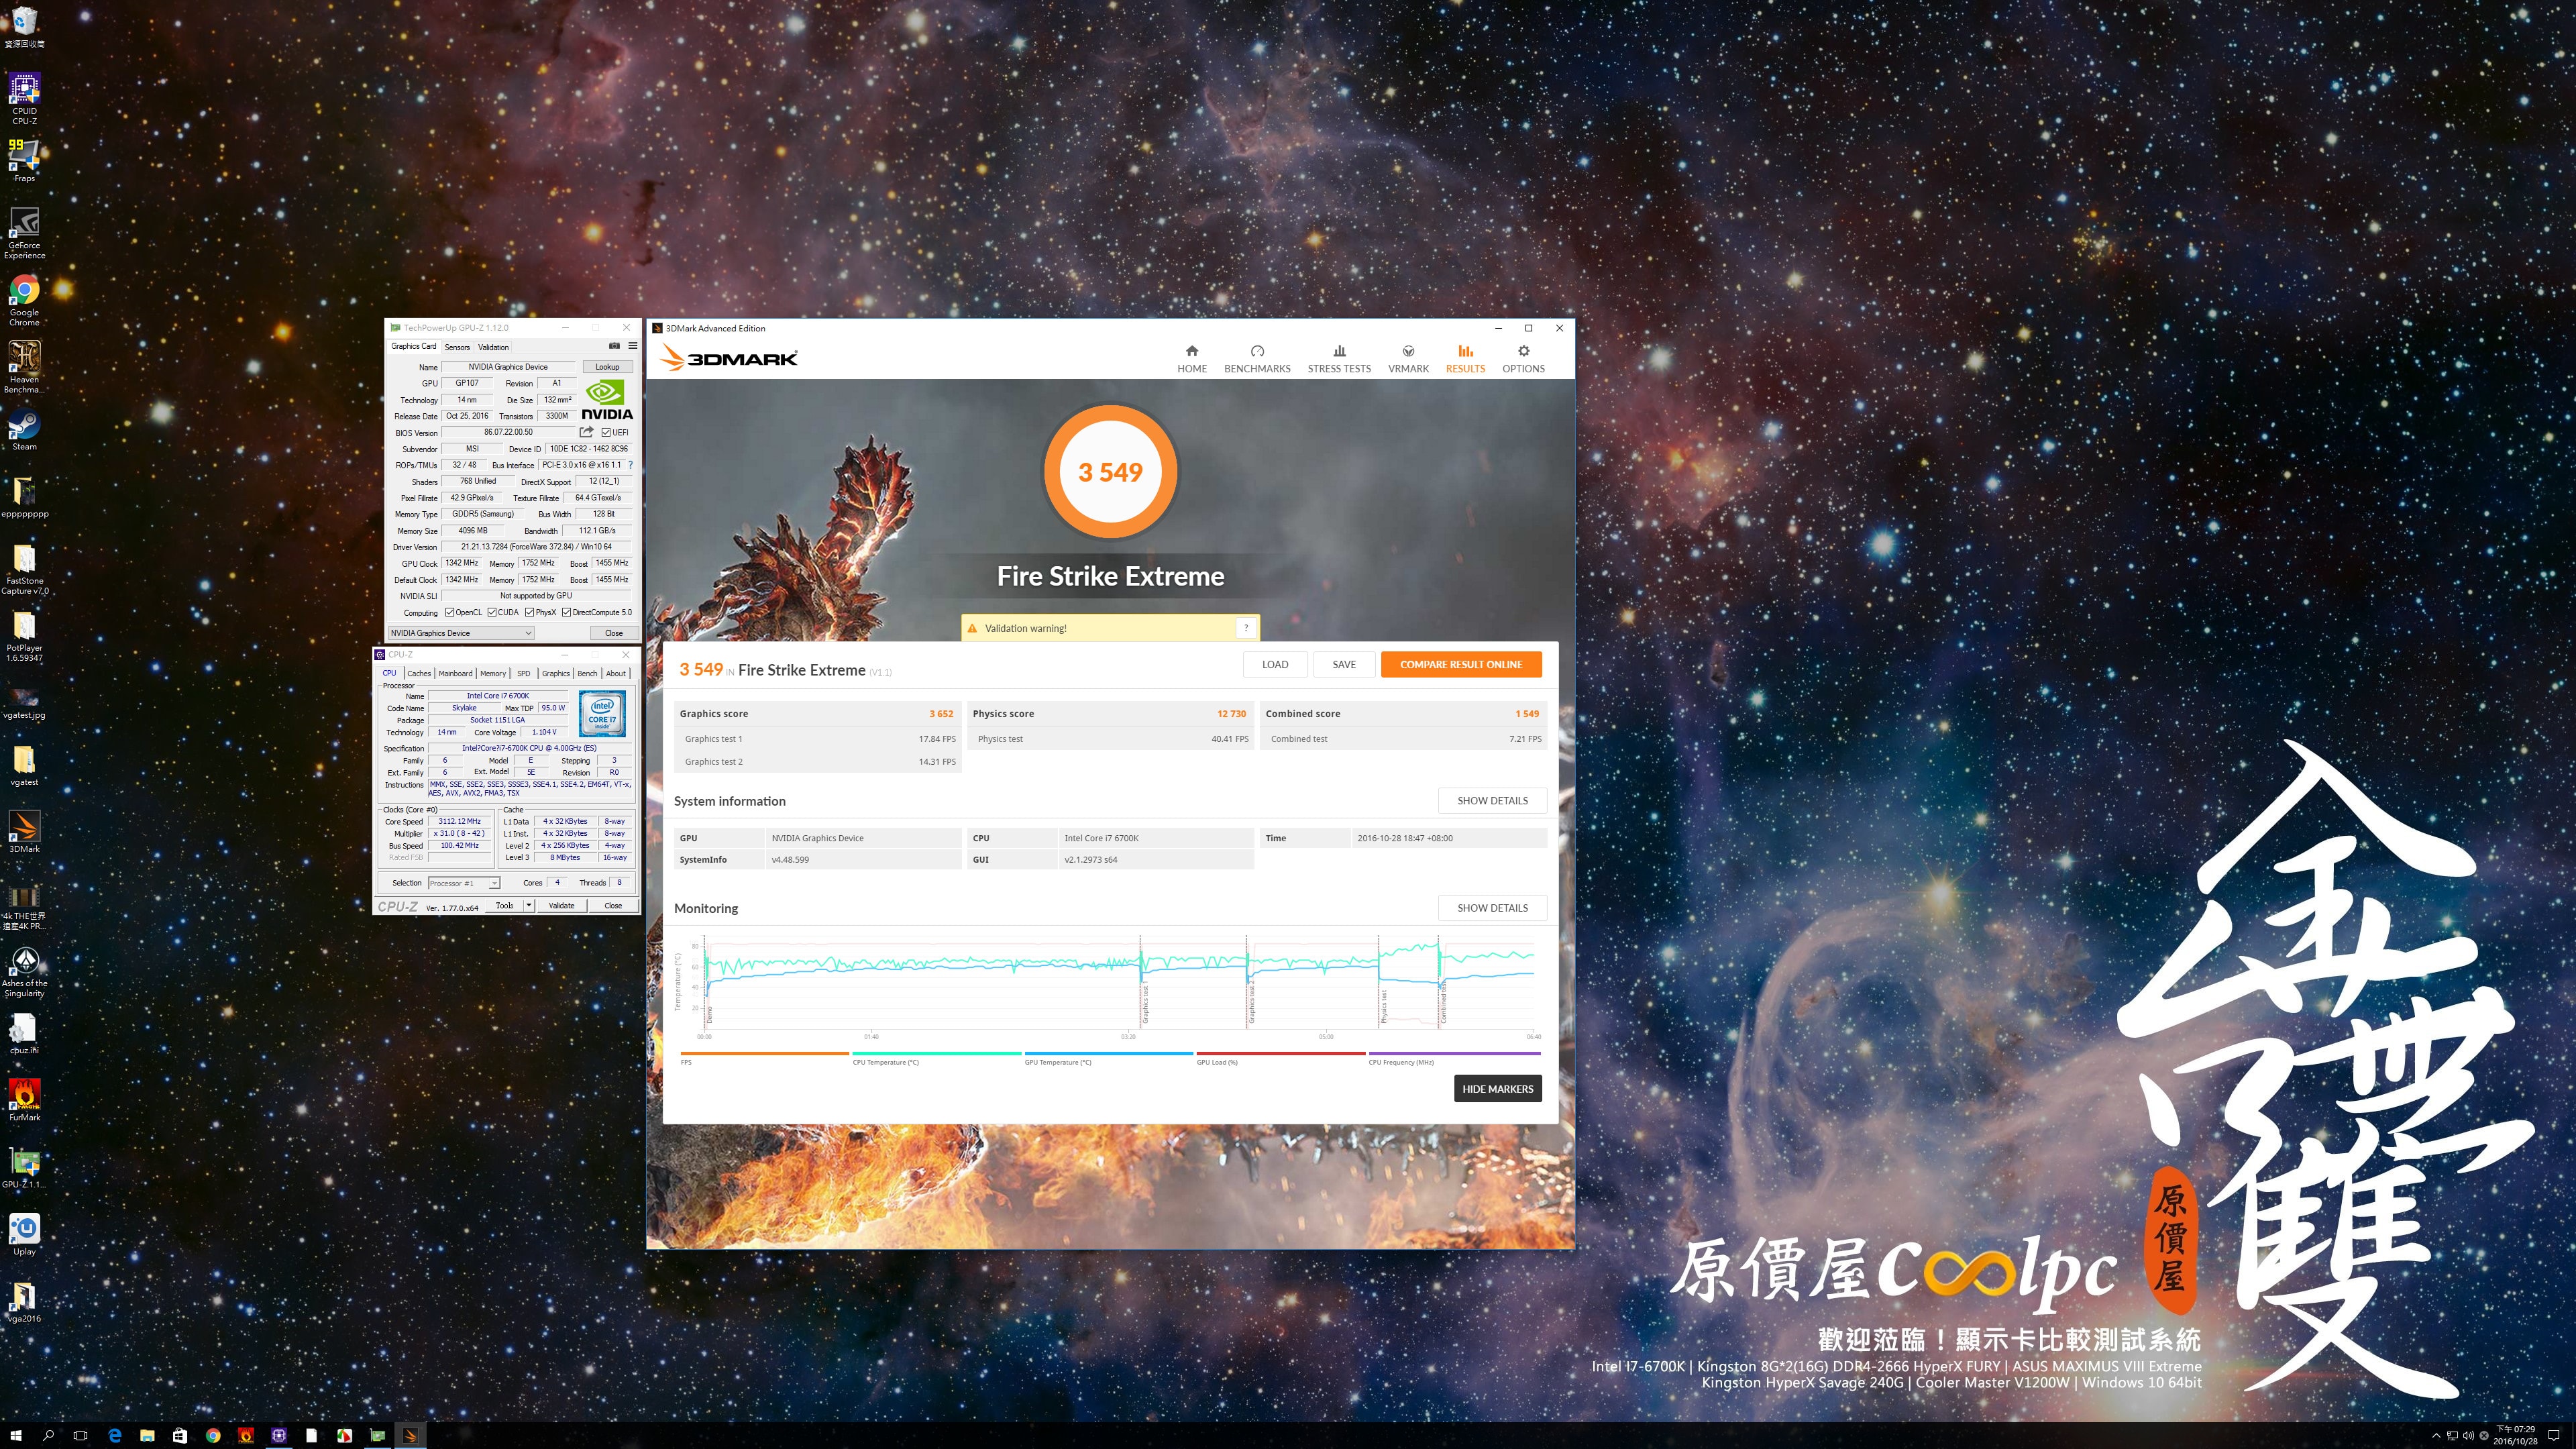Image resolution: width=2576 pixels, height=1449 pixels.
Task: Open the Task View taskbar button
Action: pos(81,1435)
